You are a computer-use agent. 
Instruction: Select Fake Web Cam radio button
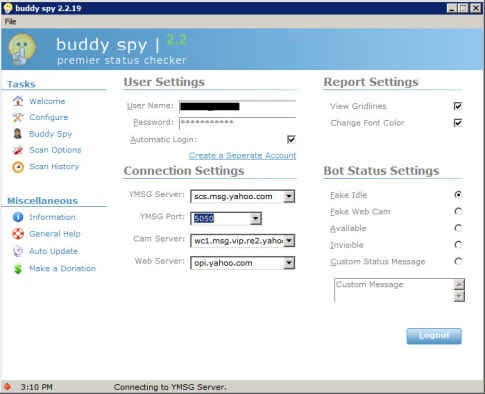[458, 211]
